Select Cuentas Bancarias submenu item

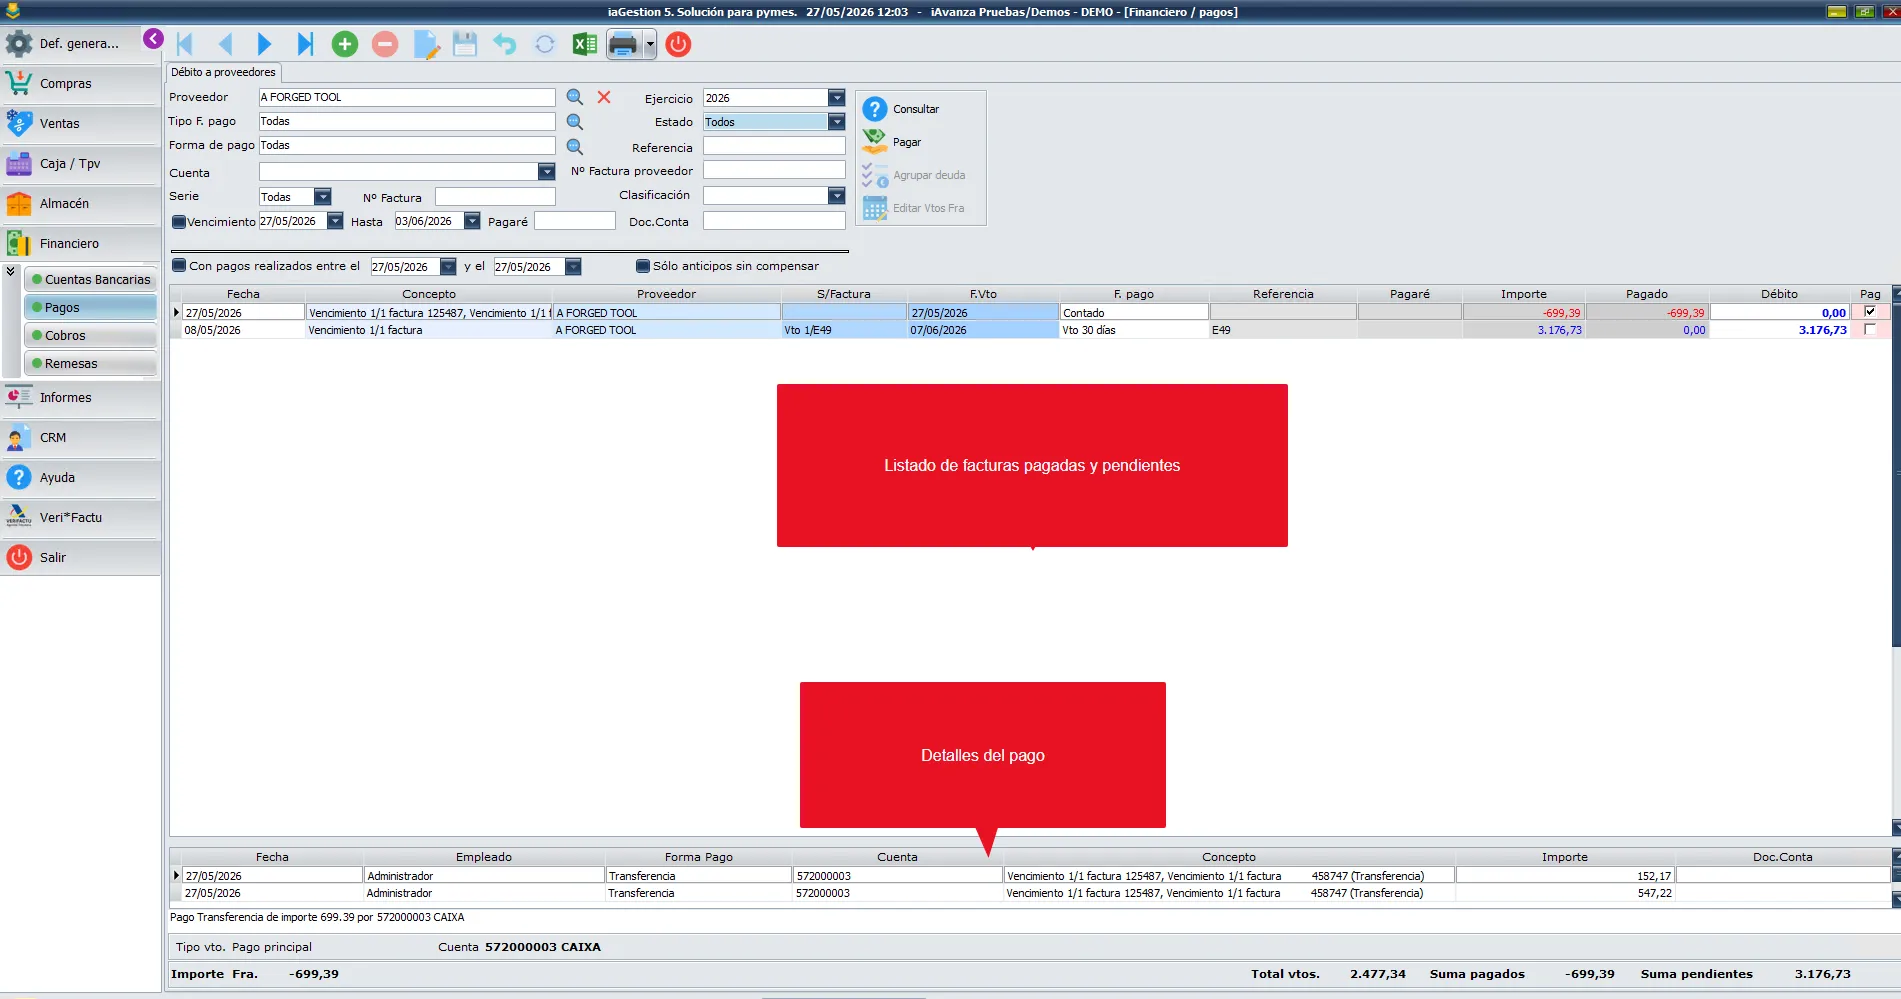pos(91,280)
